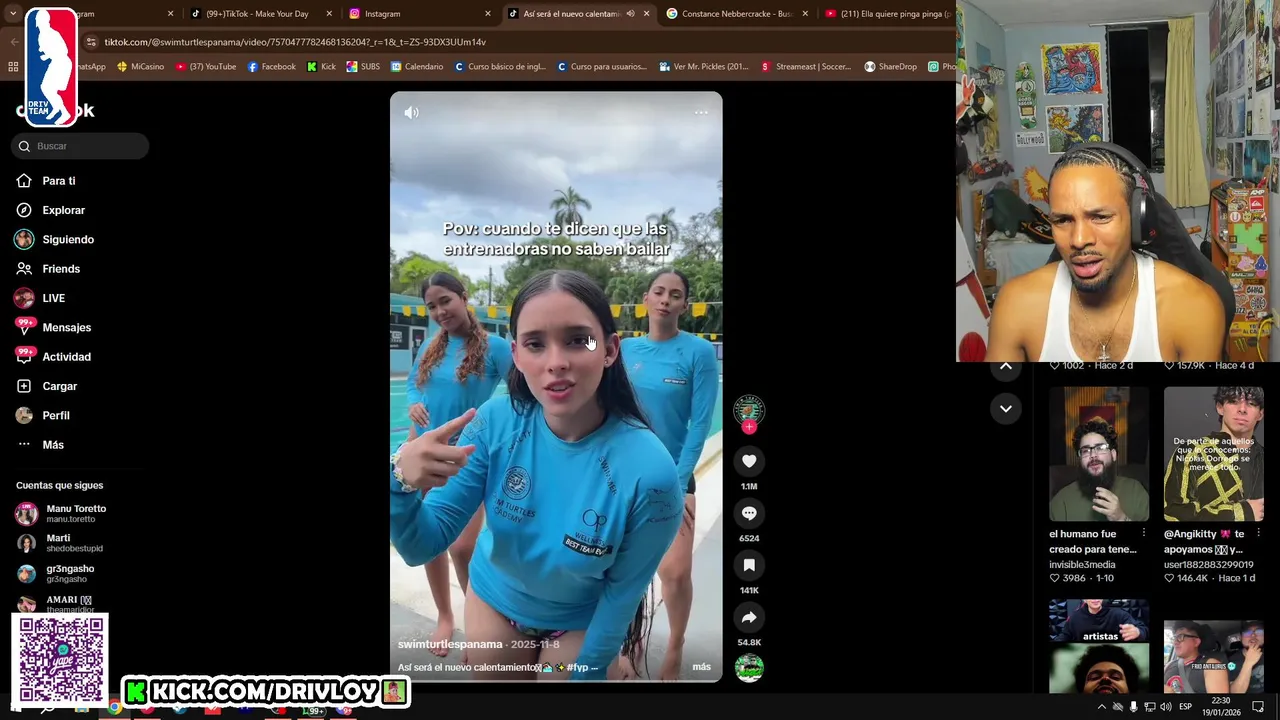Open user1882883299019 profile link

pyautogui.click(x=1208, y=565)
